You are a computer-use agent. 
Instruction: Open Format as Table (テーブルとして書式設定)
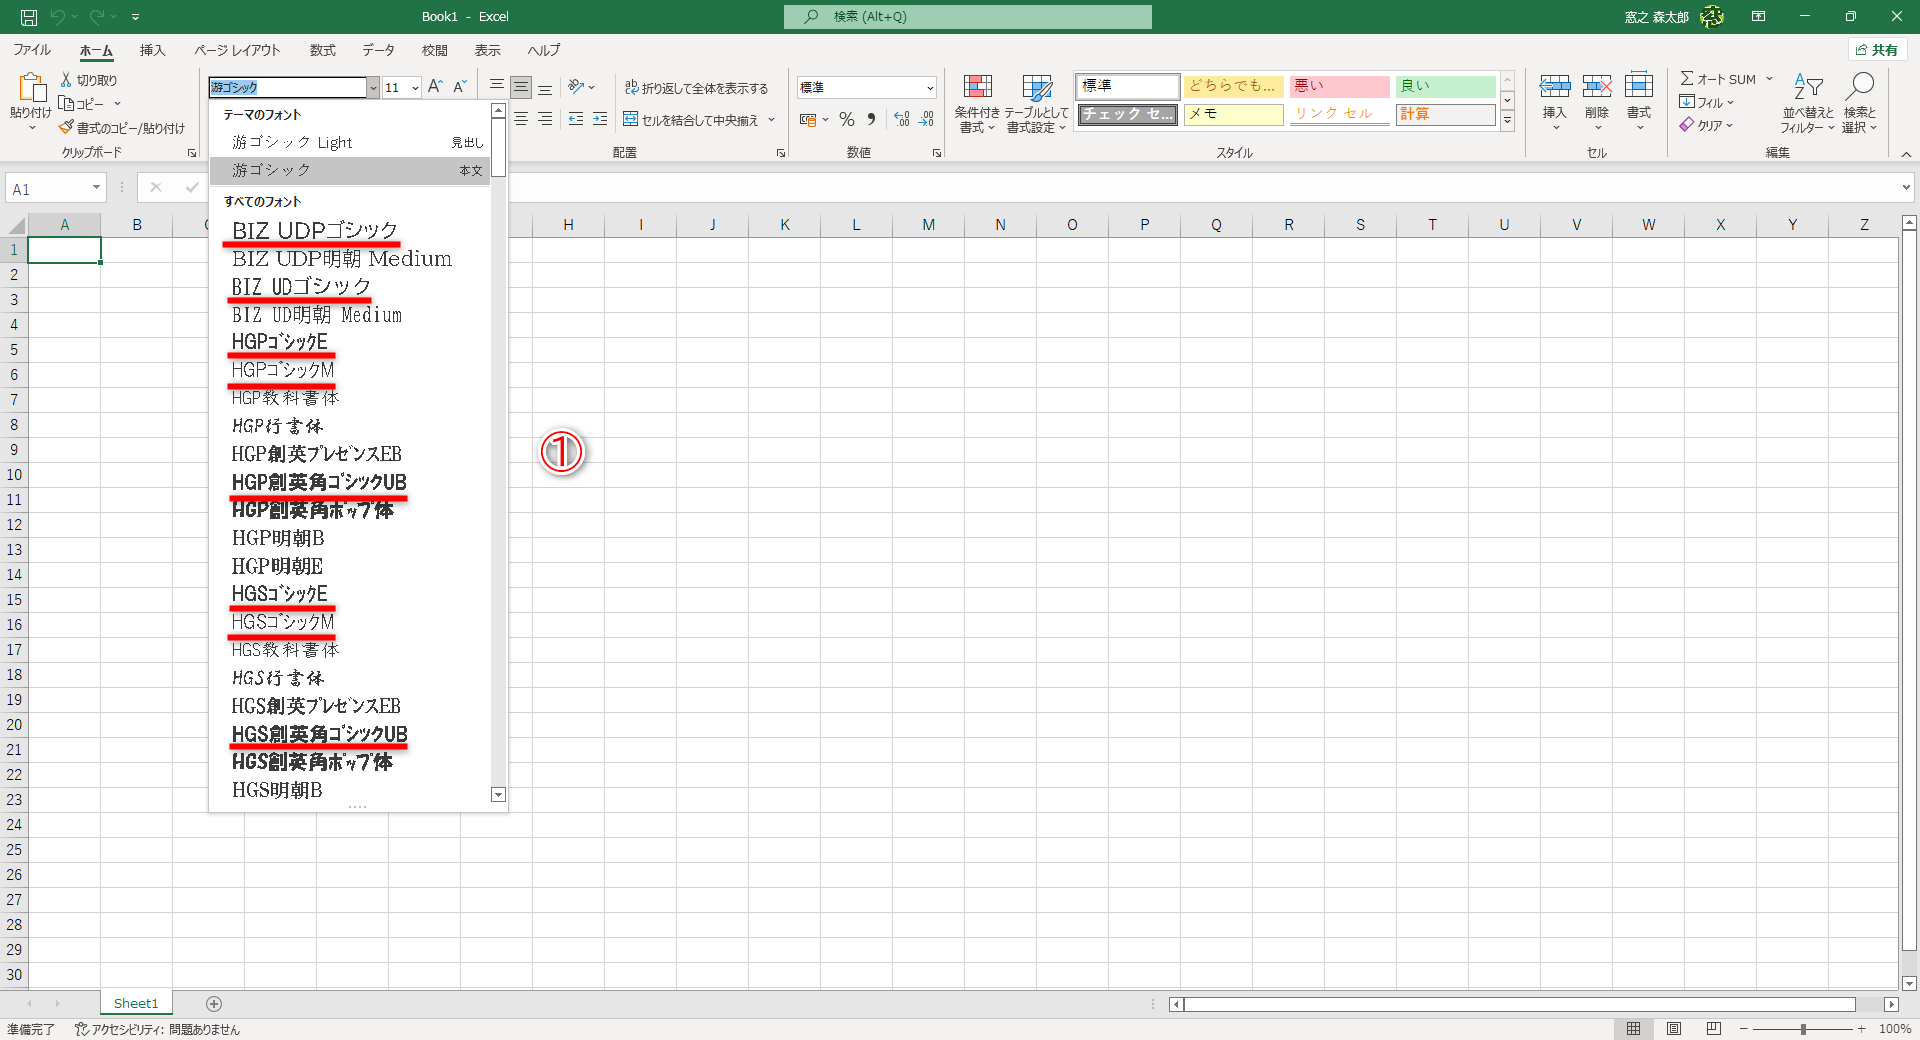(x=1037, y=103)
